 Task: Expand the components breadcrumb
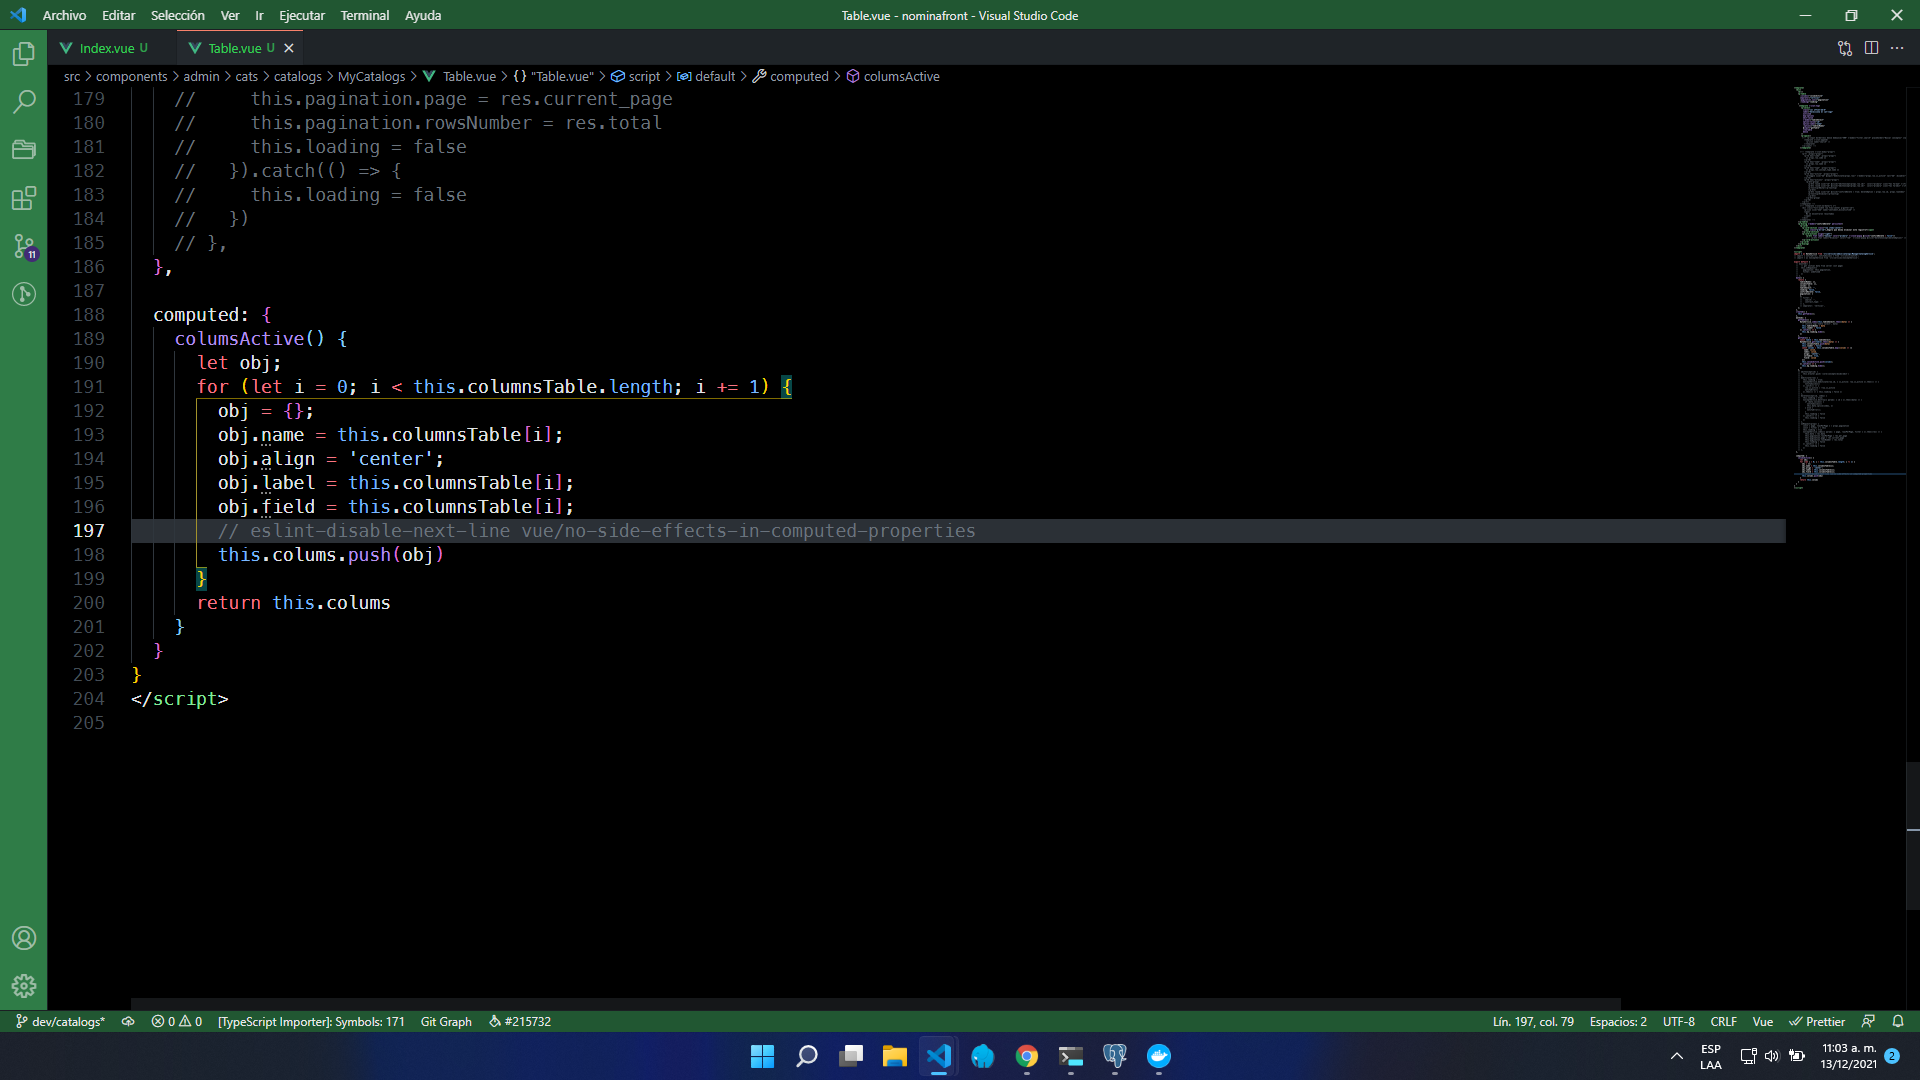(x=131, y=77)
